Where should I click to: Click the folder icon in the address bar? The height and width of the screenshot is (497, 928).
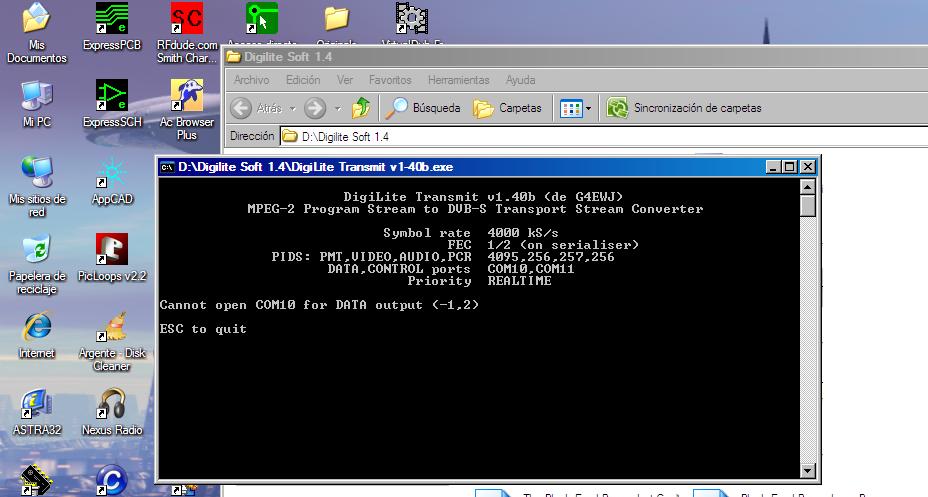[289, 137]
